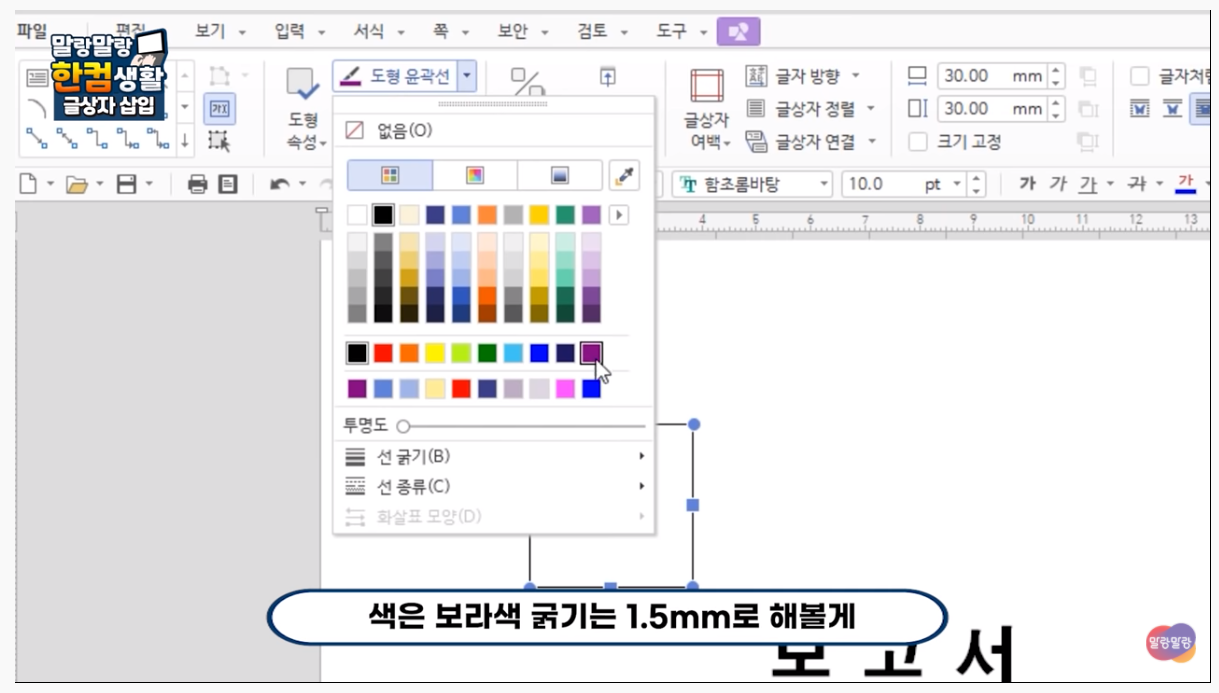Toggle the 글자처럼 취급 checkbox
This screenshot has height=693, width=1219.
point(1139,76)
